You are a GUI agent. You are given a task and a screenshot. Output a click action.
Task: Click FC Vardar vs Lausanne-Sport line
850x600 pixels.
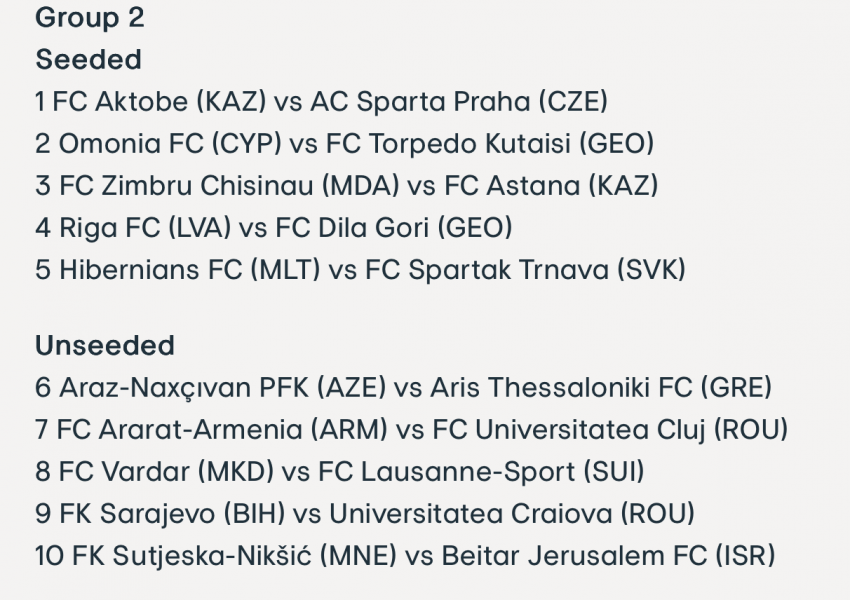click(340, 472)
